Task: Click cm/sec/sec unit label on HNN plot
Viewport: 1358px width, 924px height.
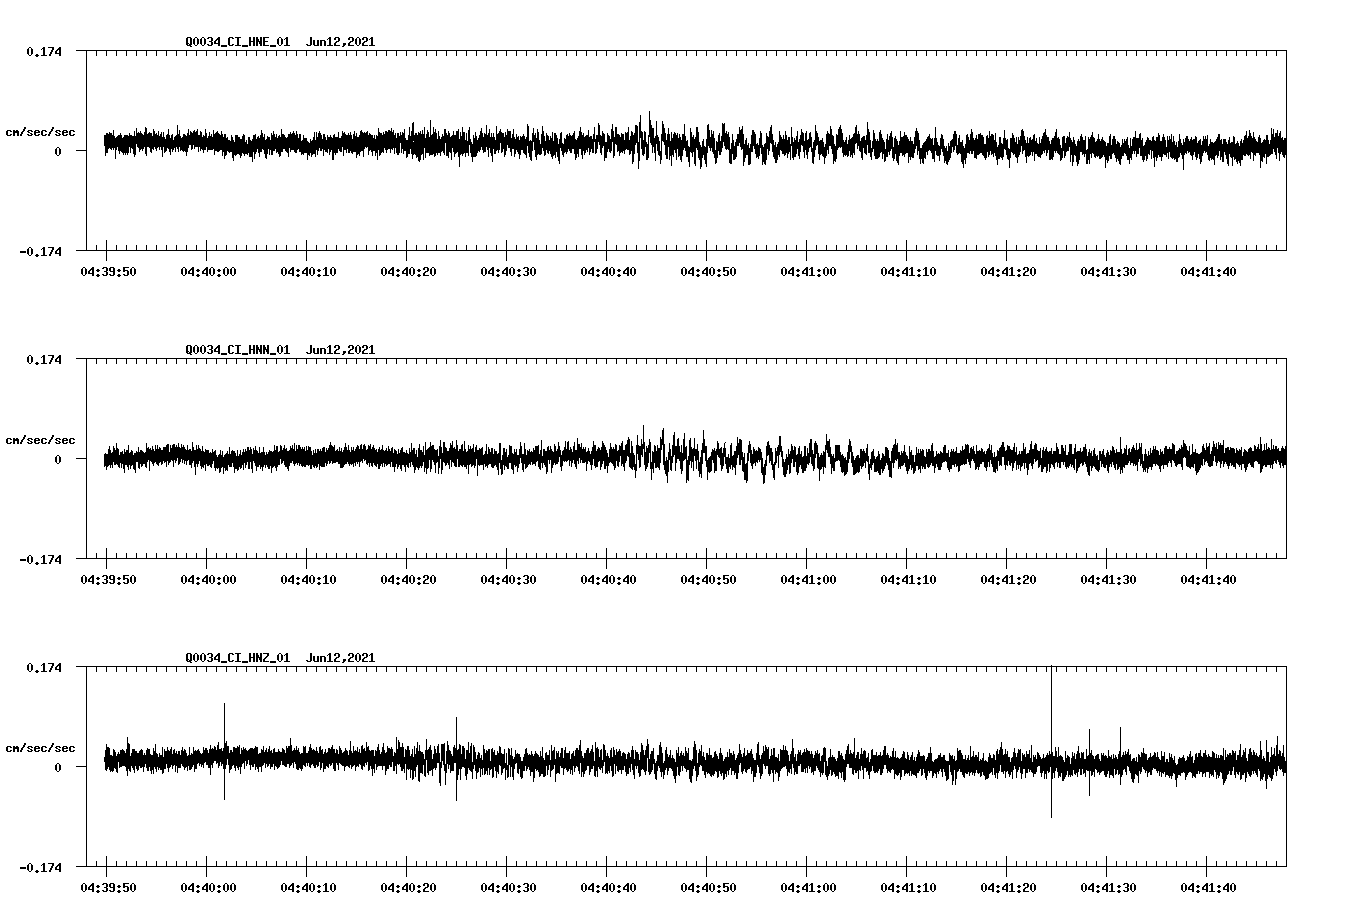Action: 40,440
